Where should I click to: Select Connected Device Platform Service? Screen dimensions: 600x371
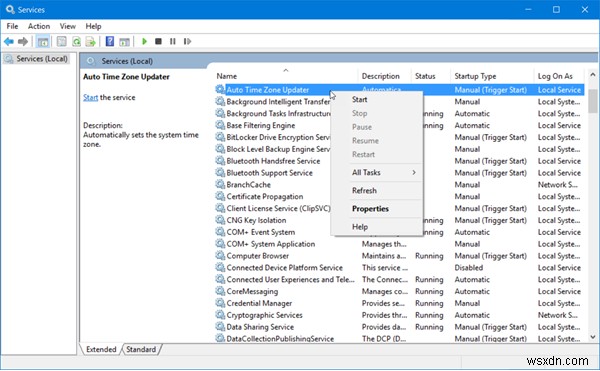(x=399, y=268)
